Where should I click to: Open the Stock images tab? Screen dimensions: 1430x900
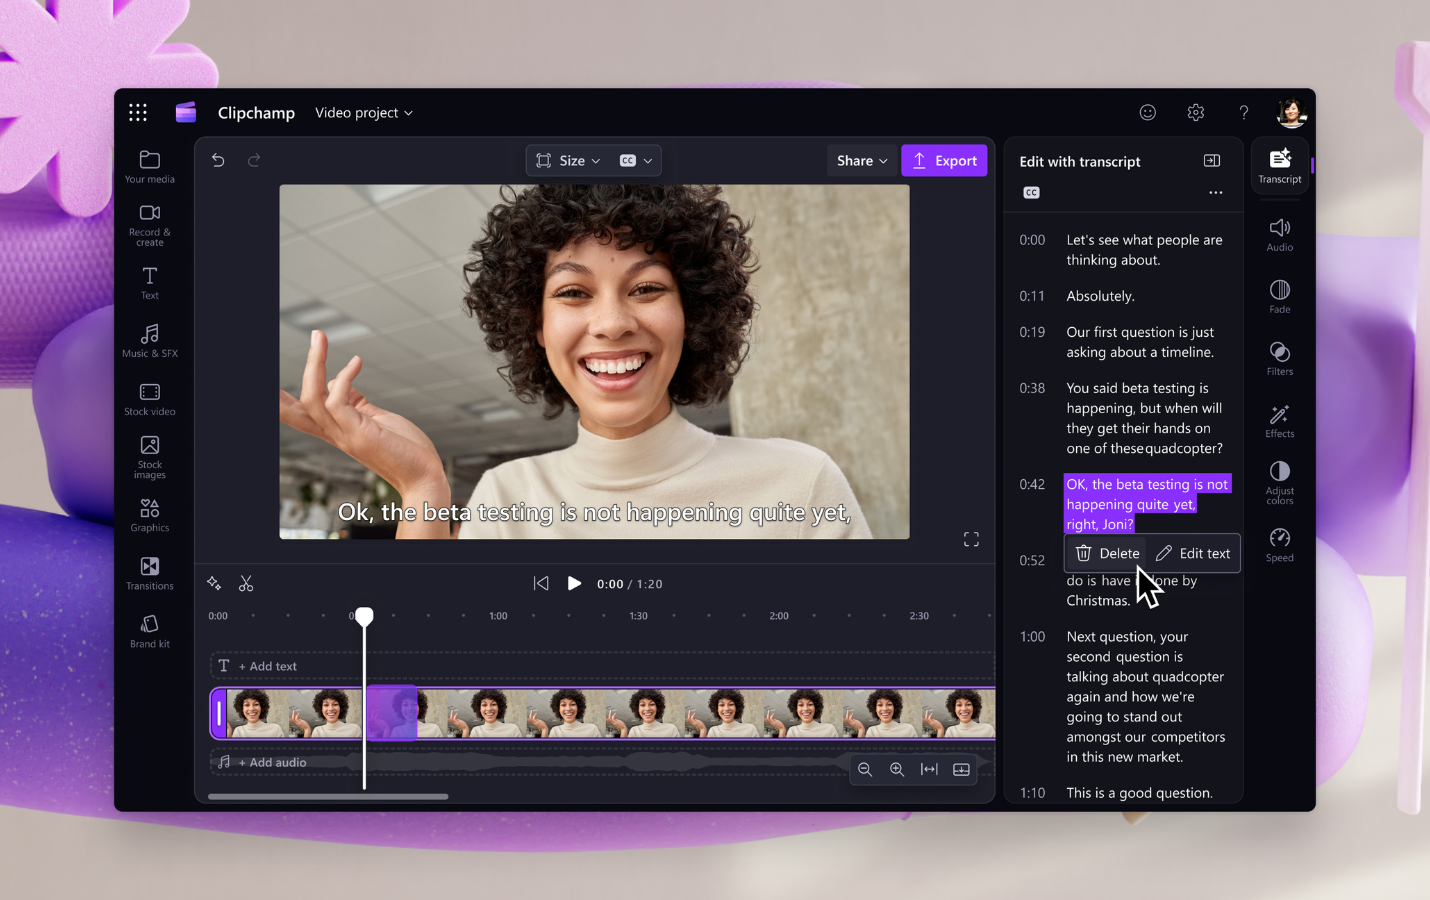pos(150,457)
